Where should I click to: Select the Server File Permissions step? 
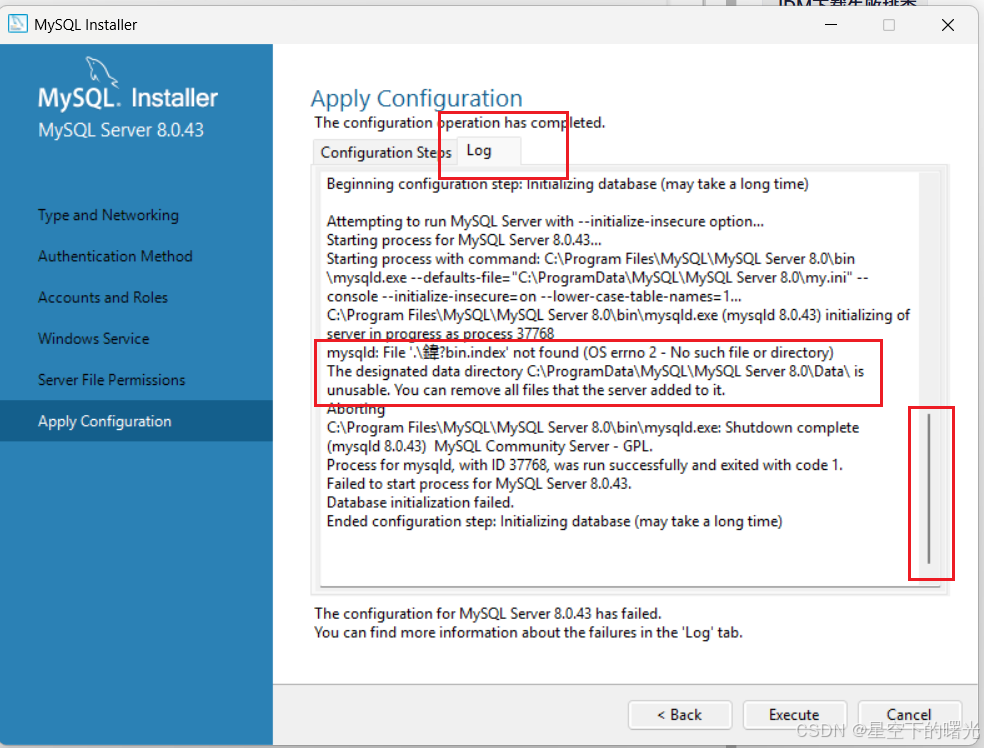(x=110, y=379)
